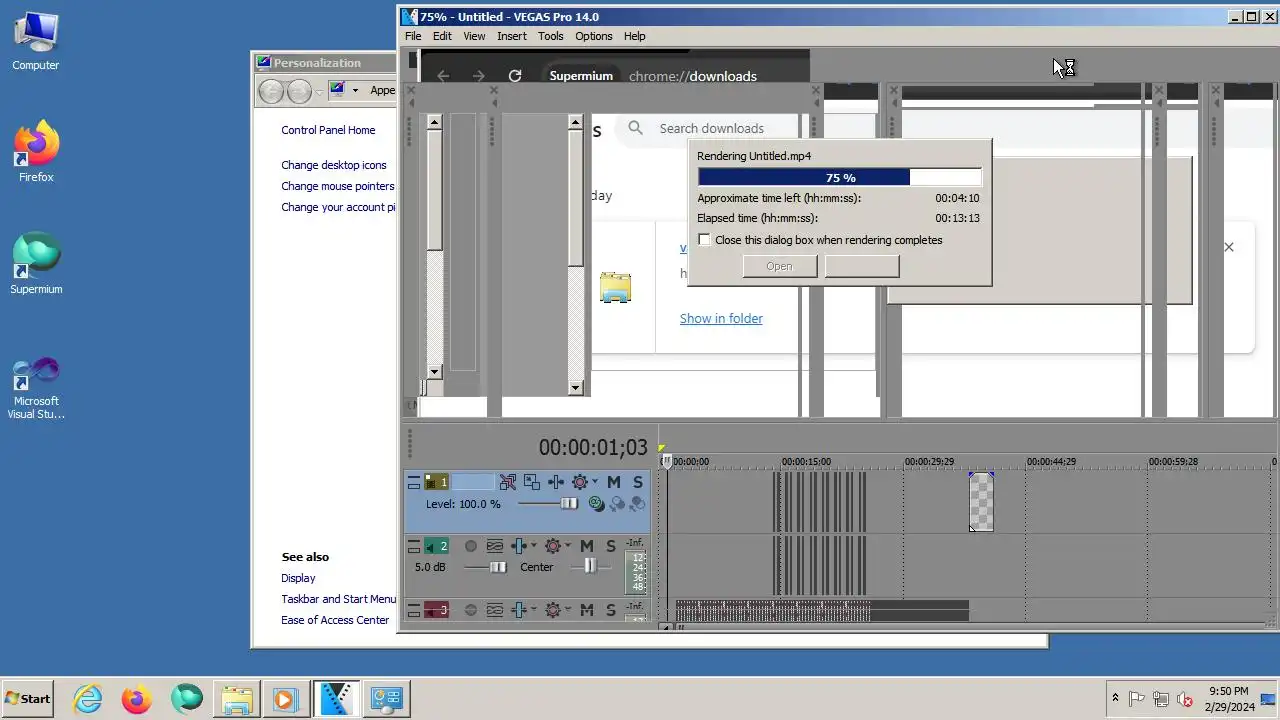The image size is (1280, 720).
Task: Show hidden tray icons arrow
Action: 1115,698
